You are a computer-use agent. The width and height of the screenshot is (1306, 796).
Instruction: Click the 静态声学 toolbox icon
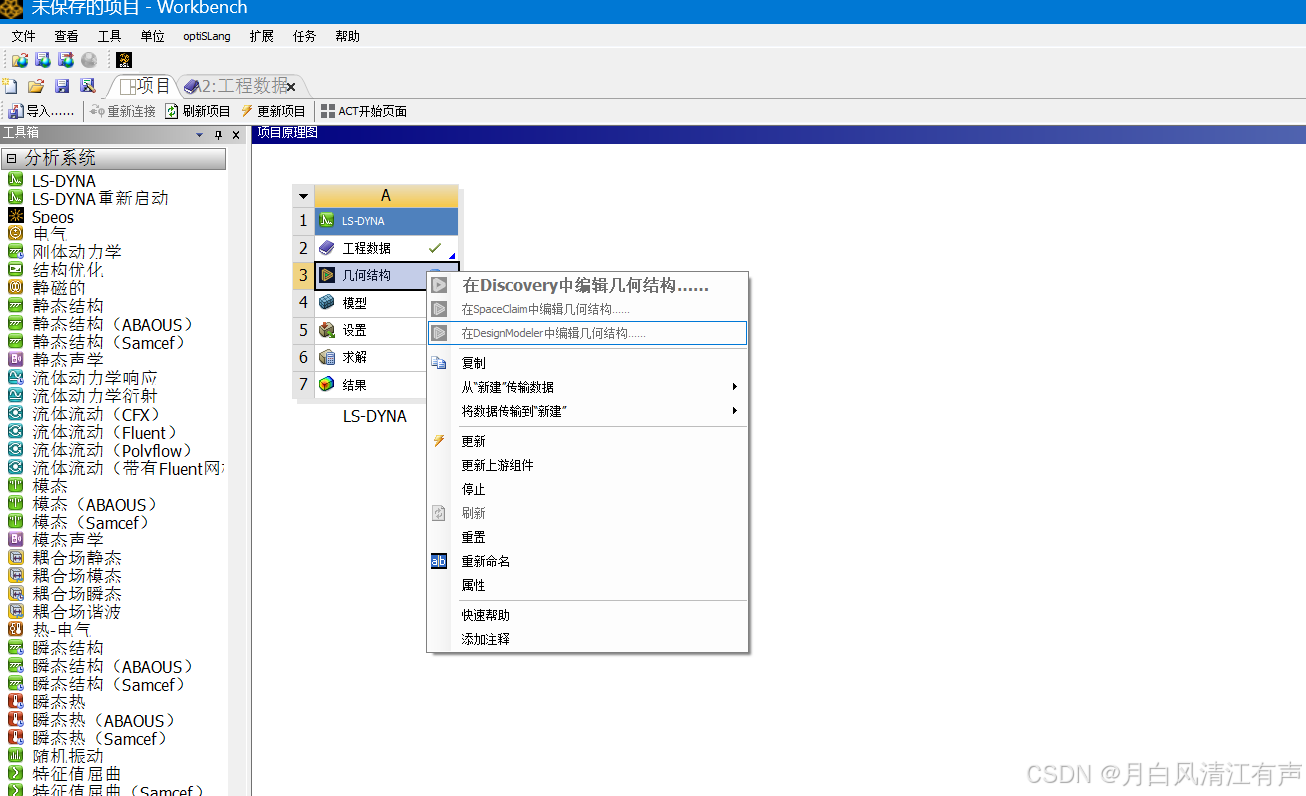(15, 360)
